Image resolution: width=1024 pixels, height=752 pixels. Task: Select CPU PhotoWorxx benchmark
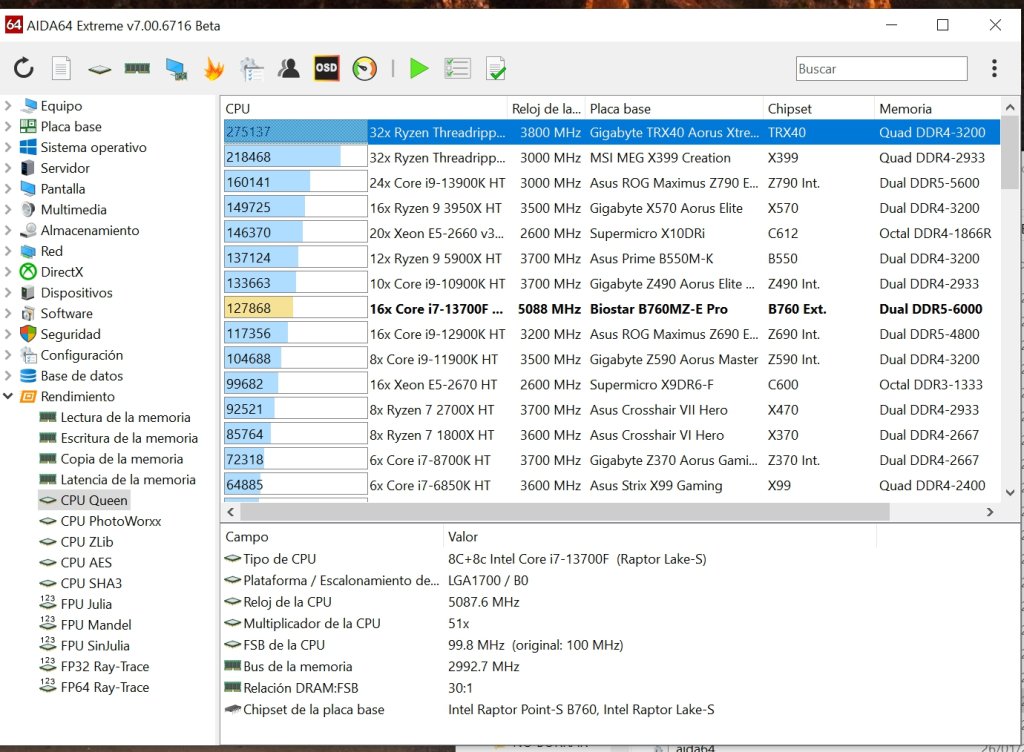coord(110,521)
